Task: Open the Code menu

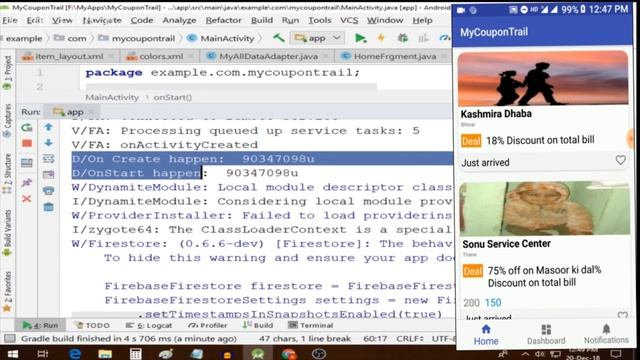Action: (142, 20)
